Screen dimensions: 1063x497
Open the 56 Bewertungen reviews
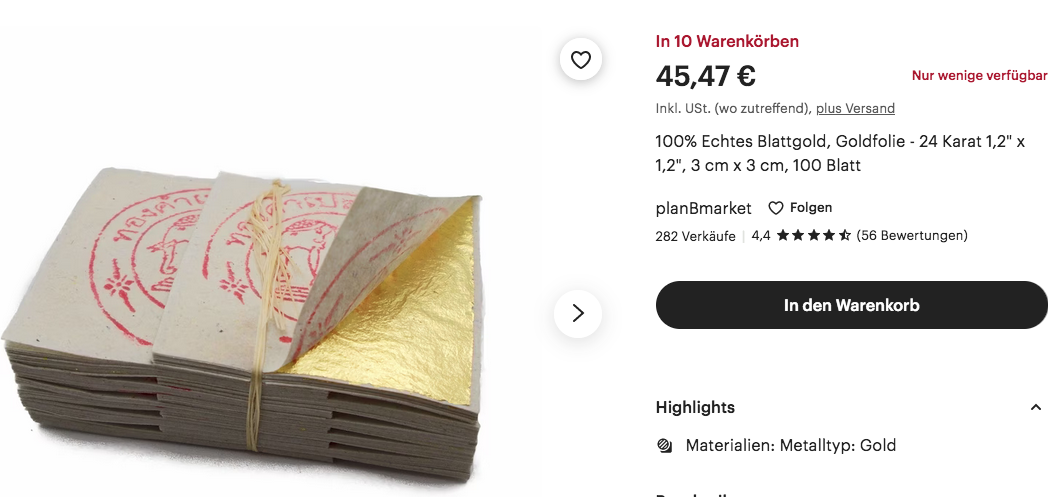912,235
